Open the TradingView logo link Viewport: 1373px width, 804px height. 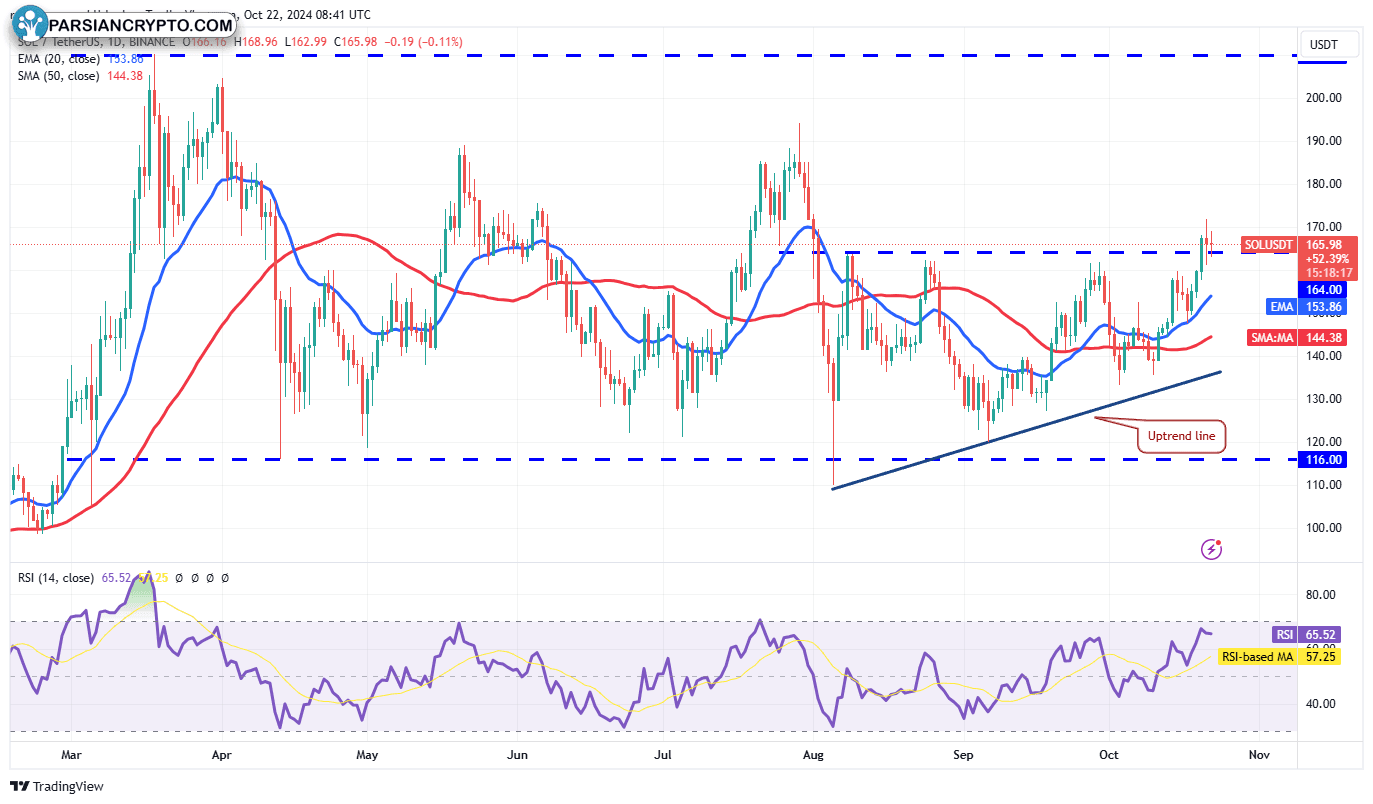(x=57, y=787)
